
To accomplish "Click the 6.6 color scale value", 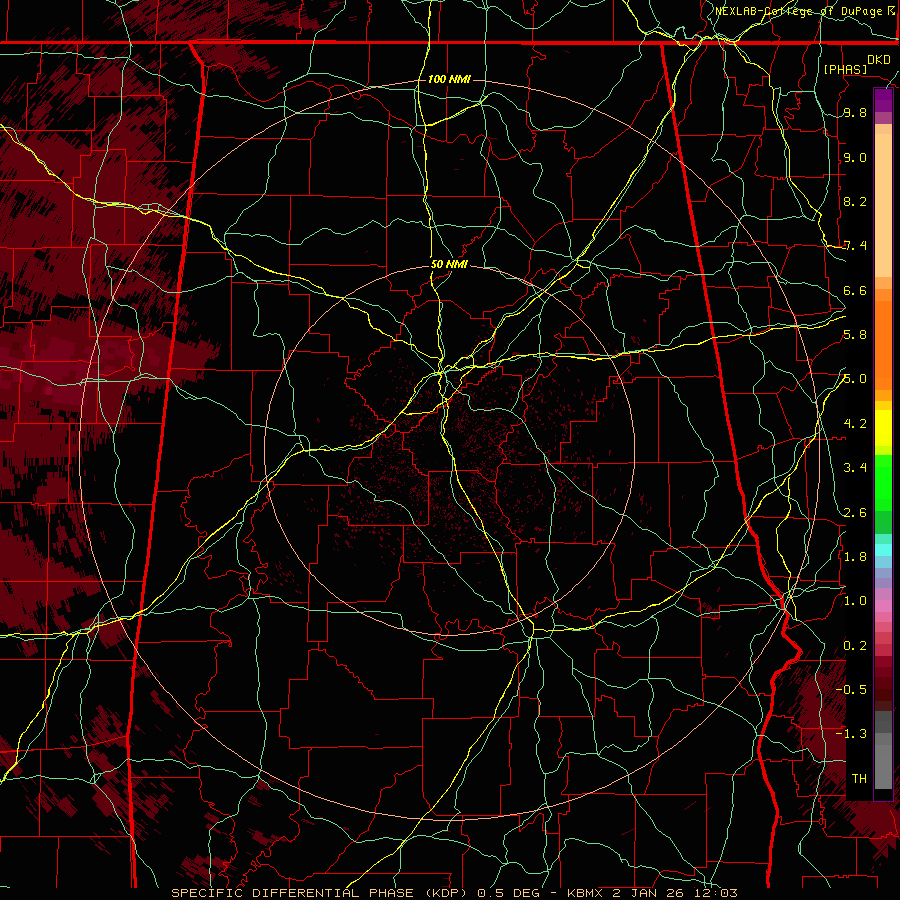I will pos(855,290).
